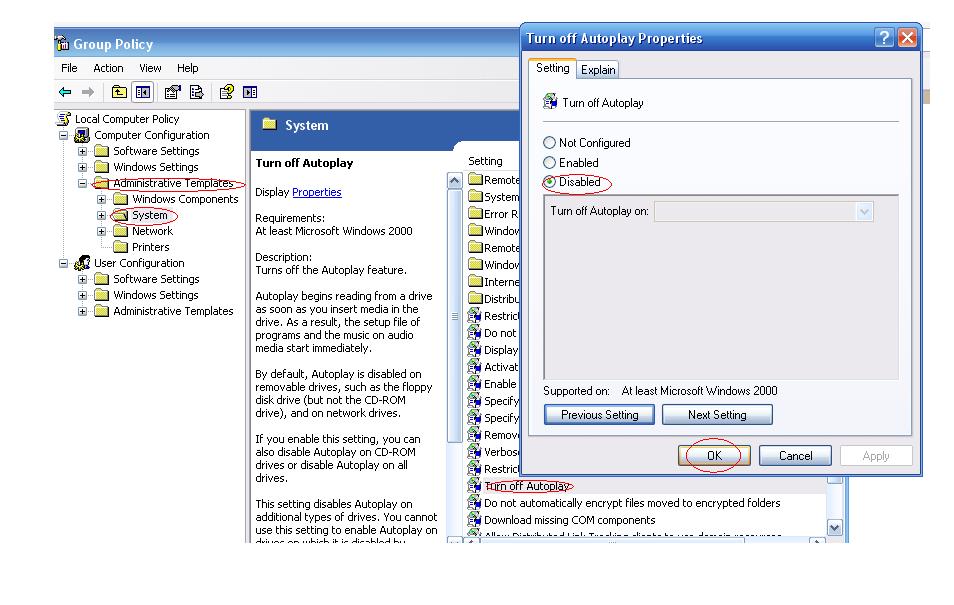Open the Action menu
The height and width of the screenshot is (605, 954).
click(108, 68)
